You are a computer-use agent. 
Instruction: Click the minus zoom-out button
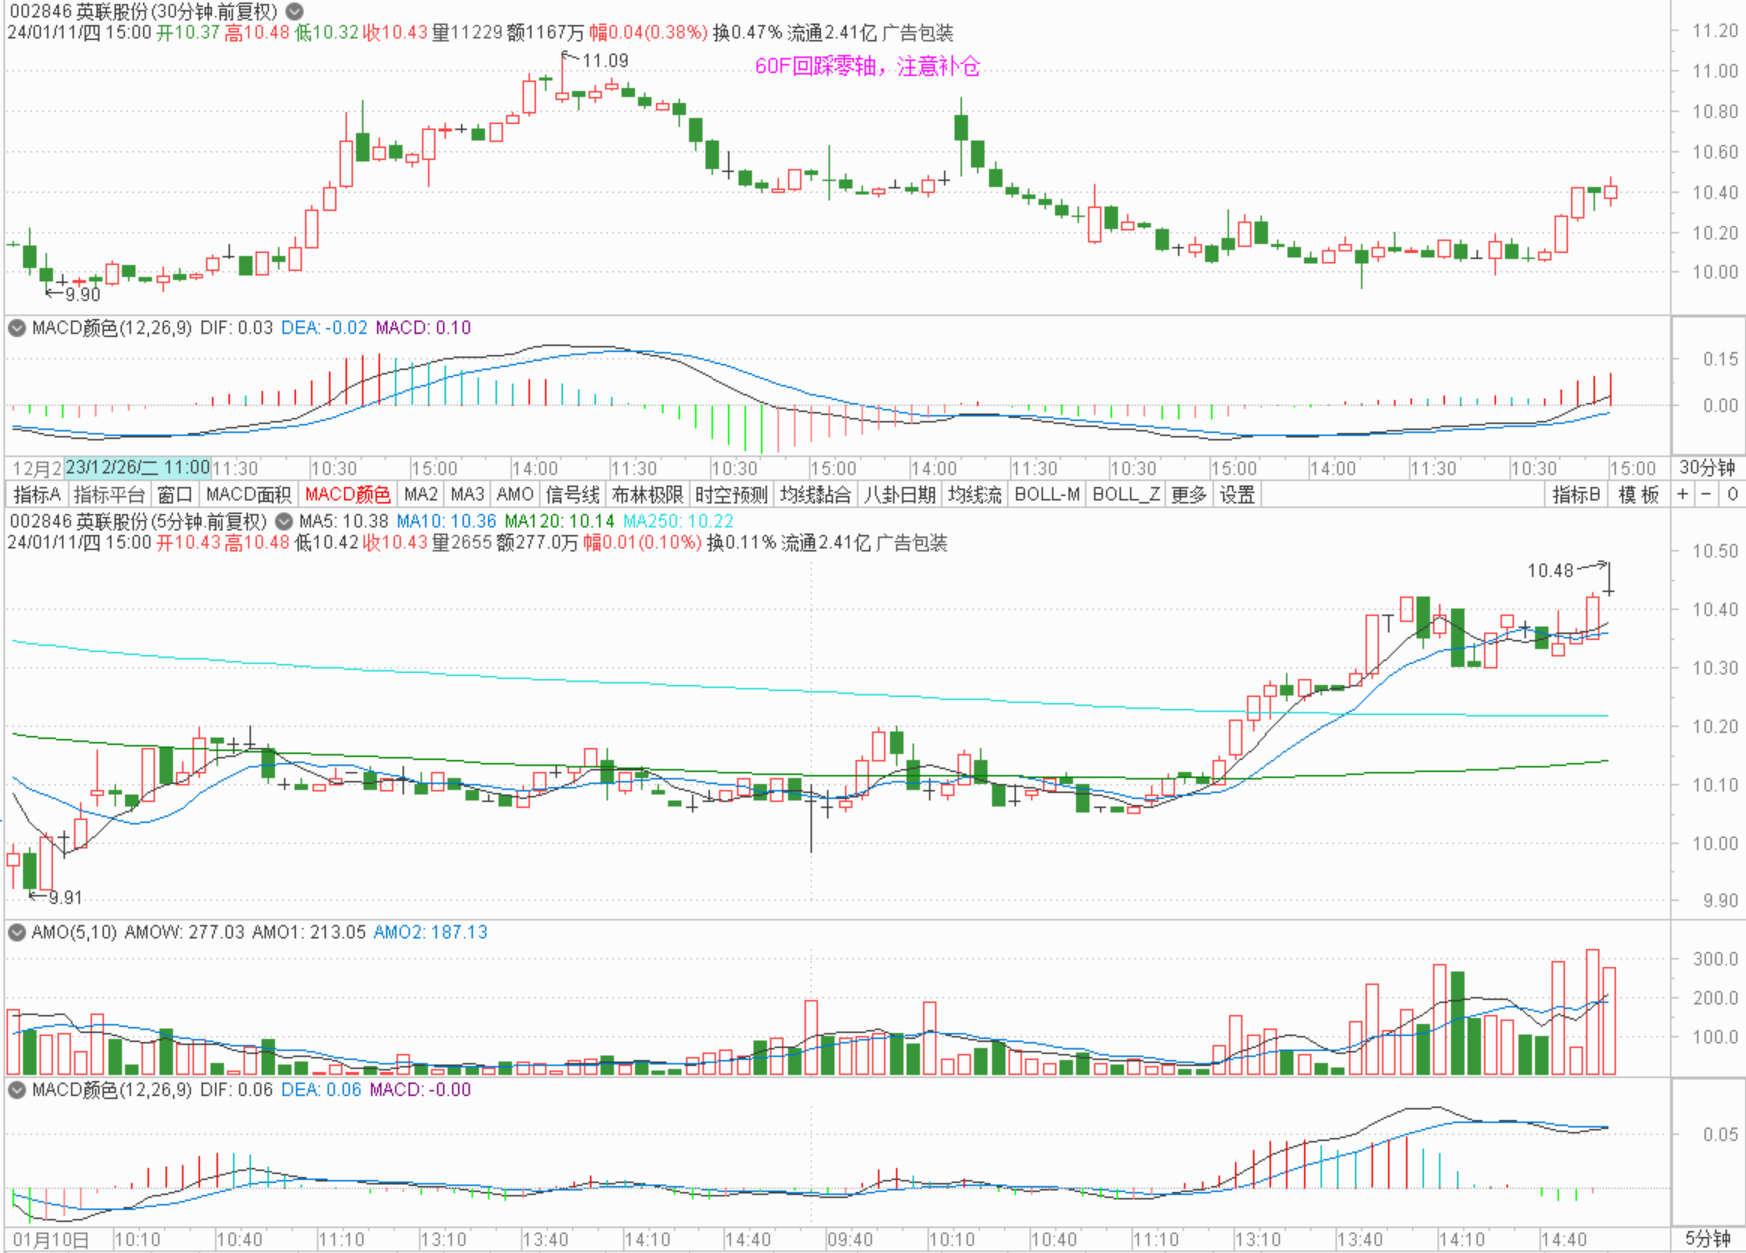1707,494
